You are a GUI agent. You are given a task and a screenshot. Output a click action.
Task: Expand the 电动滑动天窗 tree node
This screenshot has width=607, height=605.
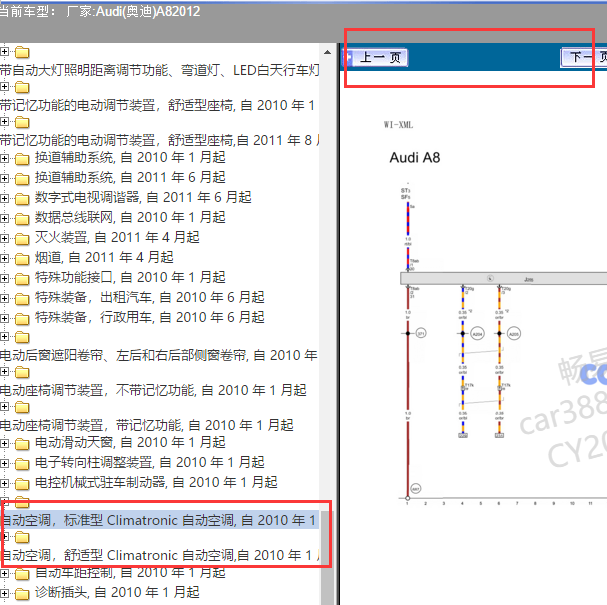click(x=4, y=444)
